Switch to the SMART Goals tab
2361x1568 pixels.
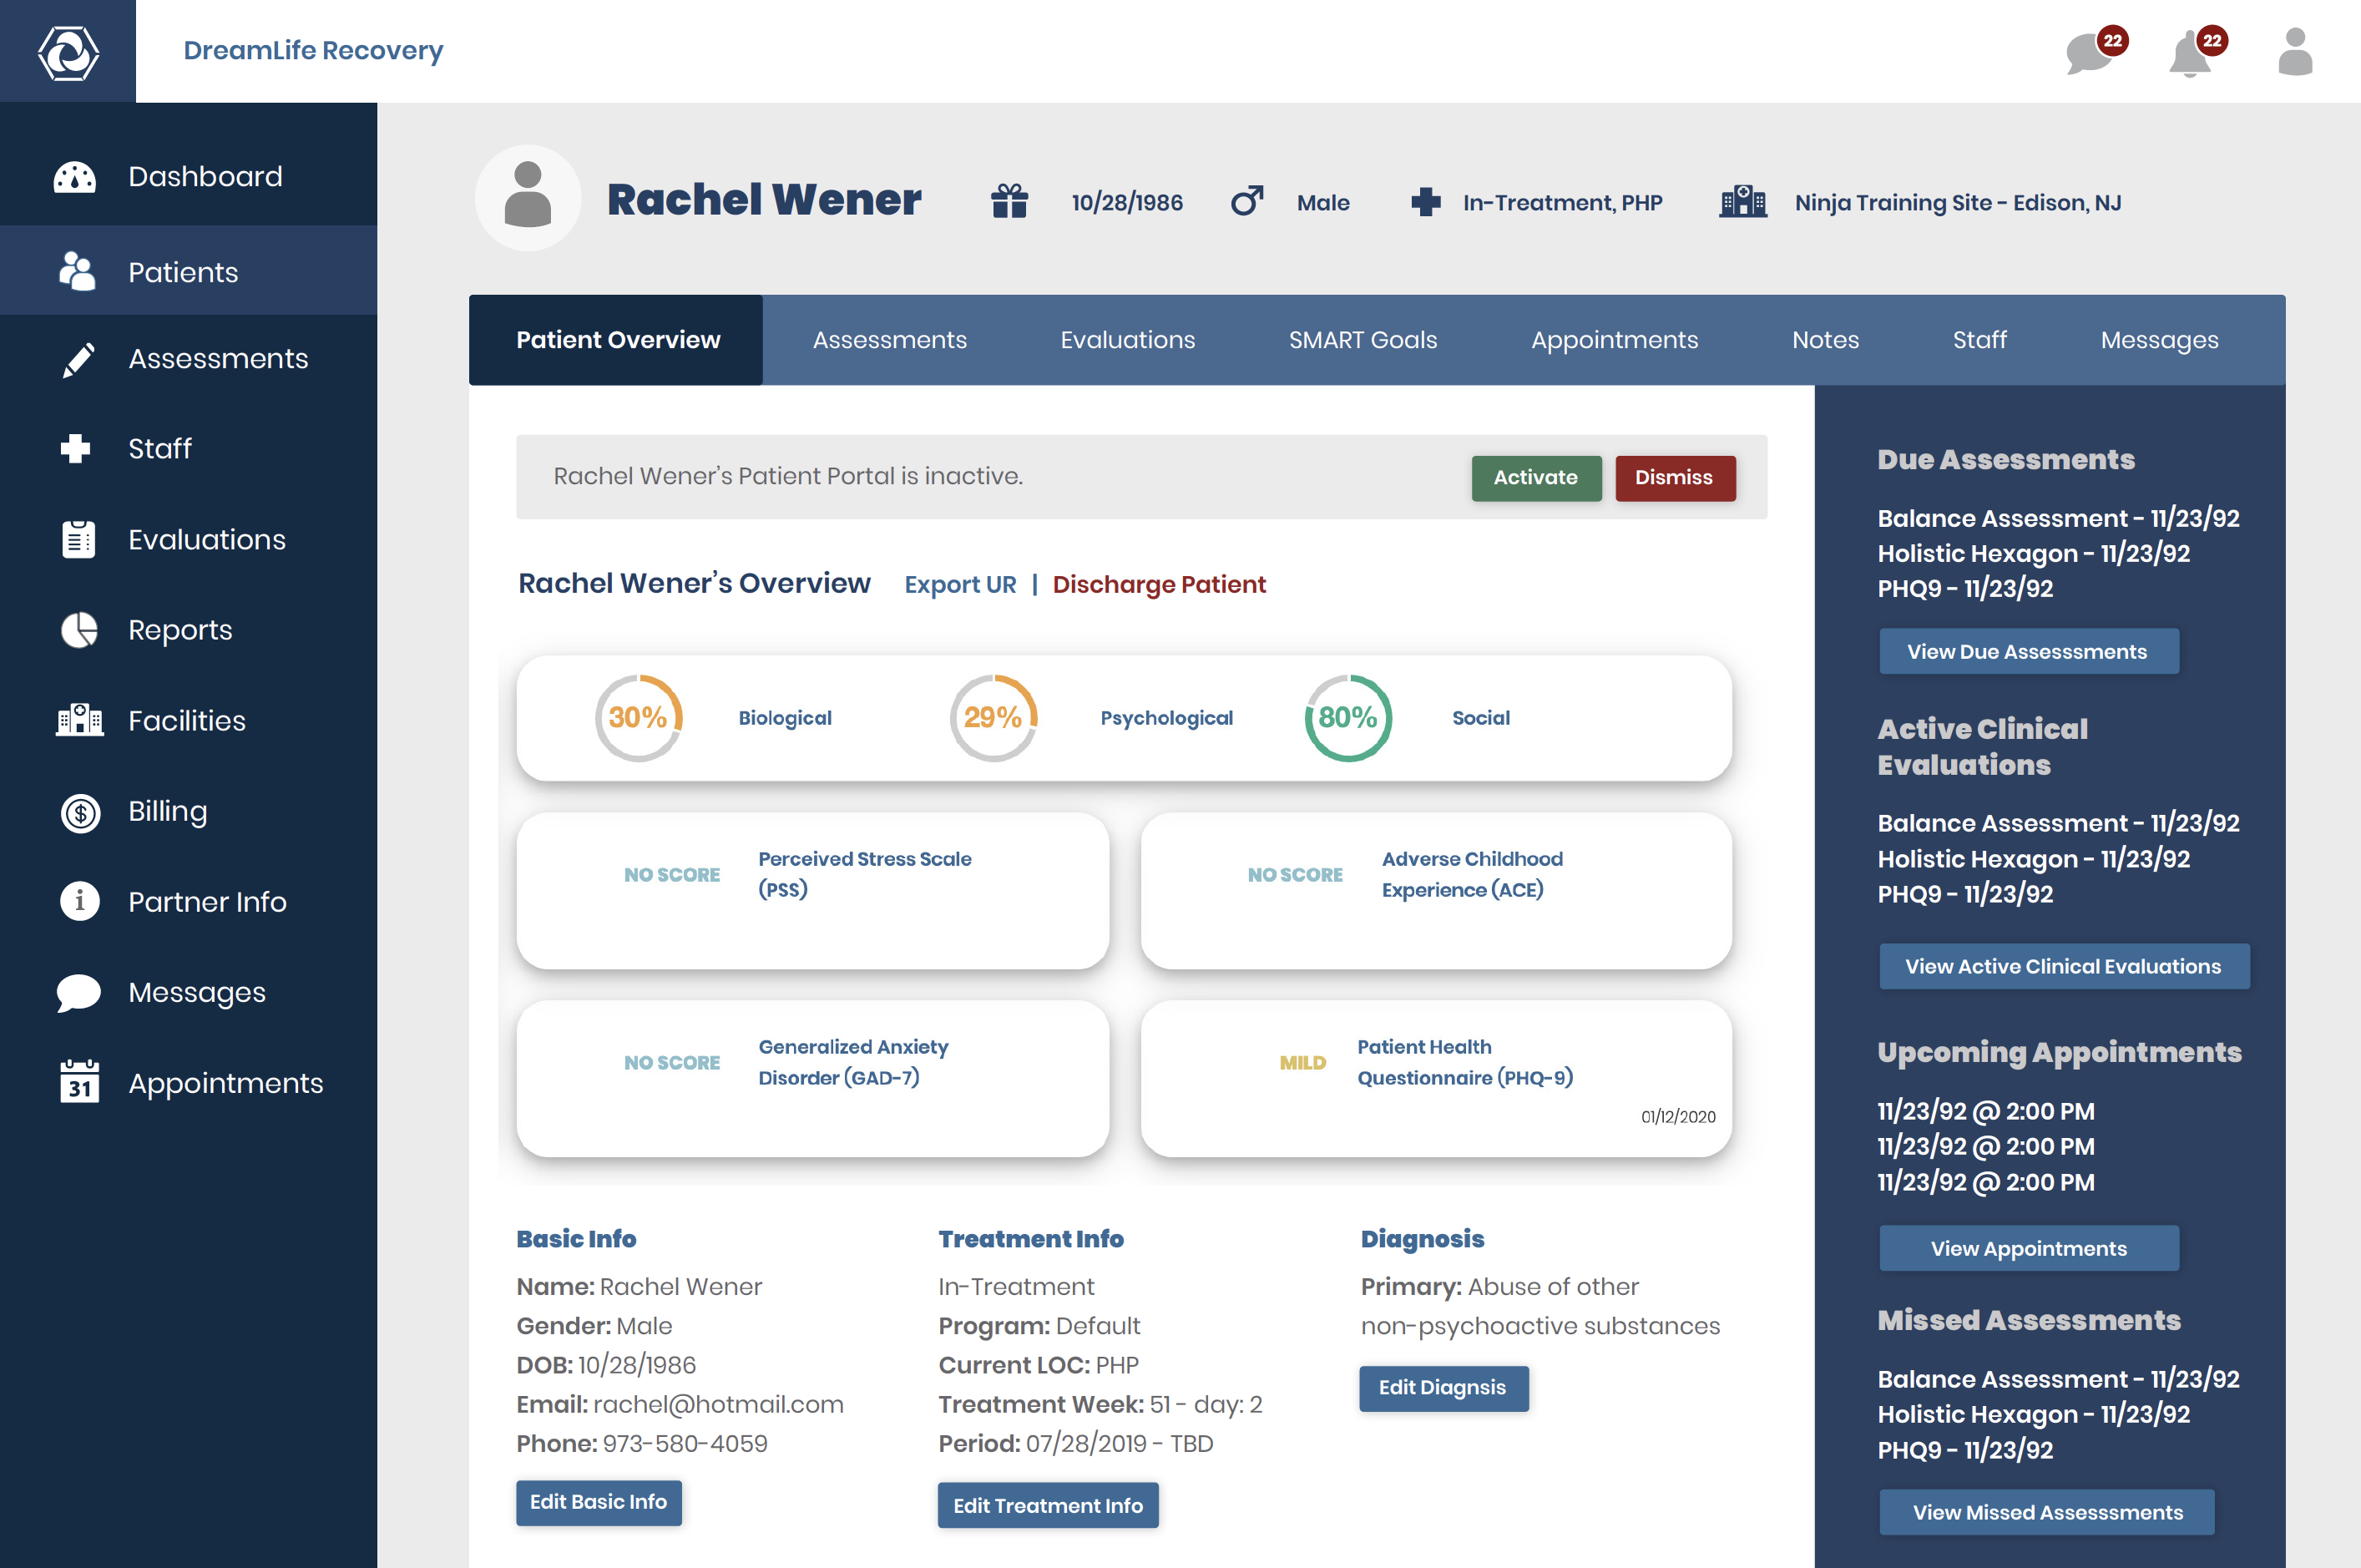click(1362, 340)
